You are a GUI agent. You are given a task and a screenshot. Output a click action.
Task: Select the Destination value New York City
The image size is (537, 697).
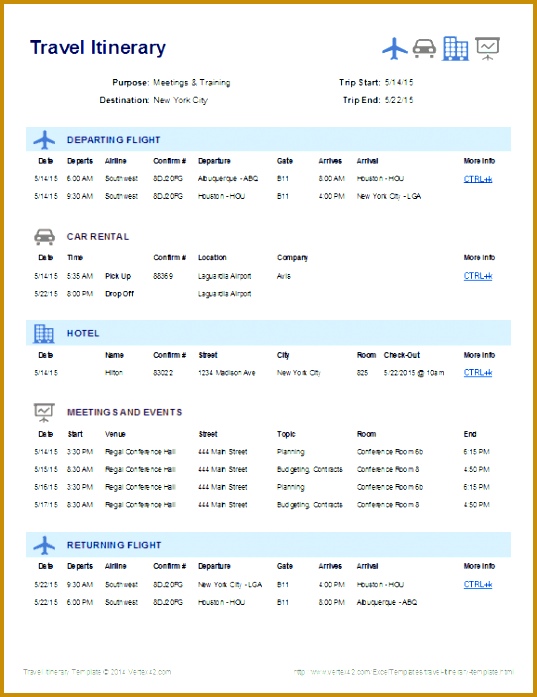click(180, 100)
